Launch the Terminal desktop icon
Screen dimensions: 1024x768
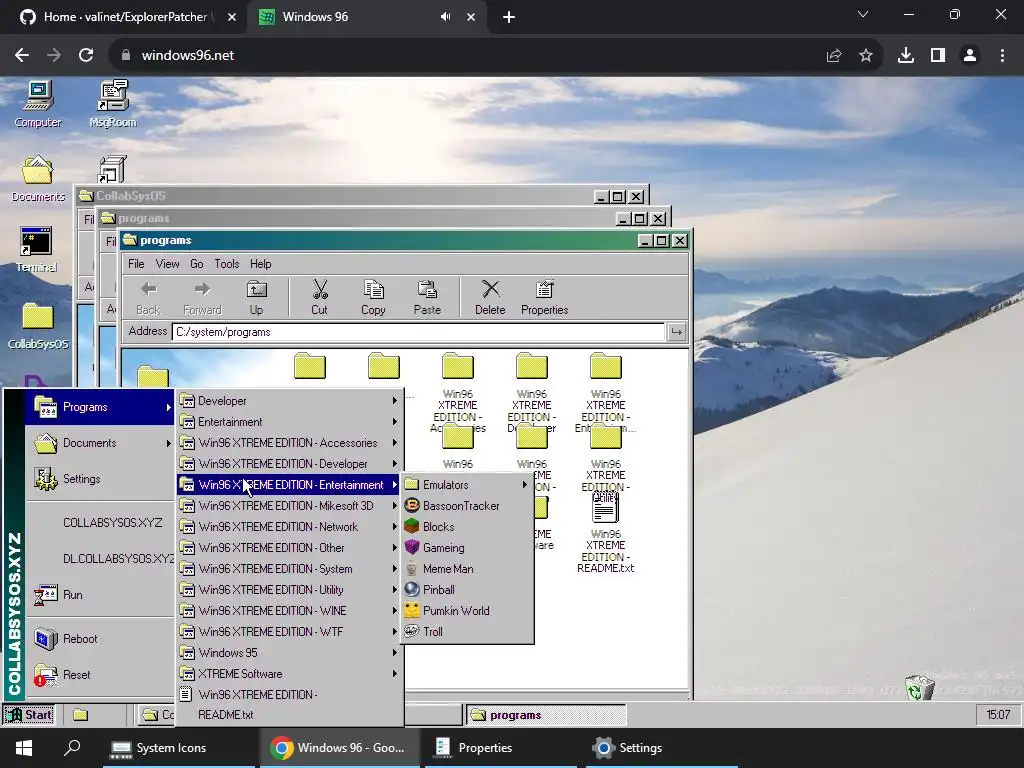37,249
